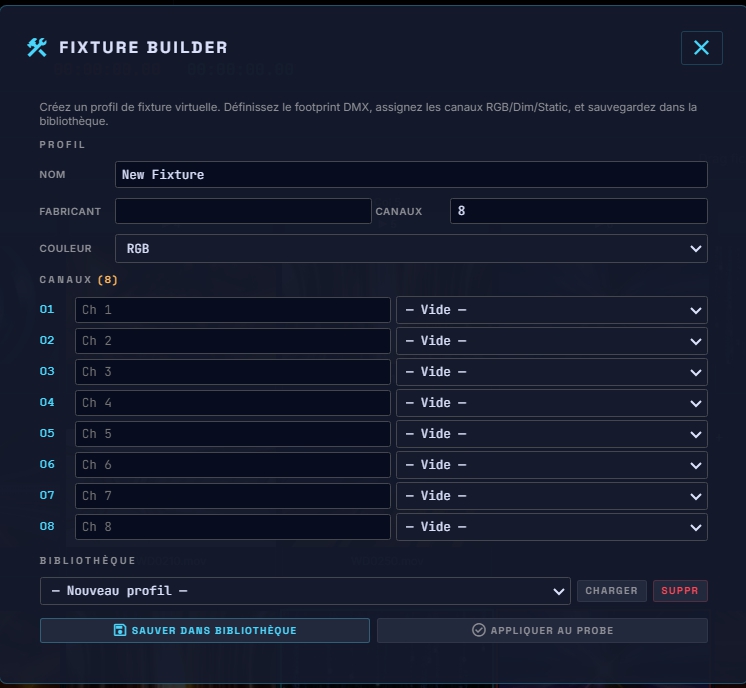The height and width of the screenshot is (688, 746).
Task: Click Appliquer au probe button
Action: tap(542, 630)
